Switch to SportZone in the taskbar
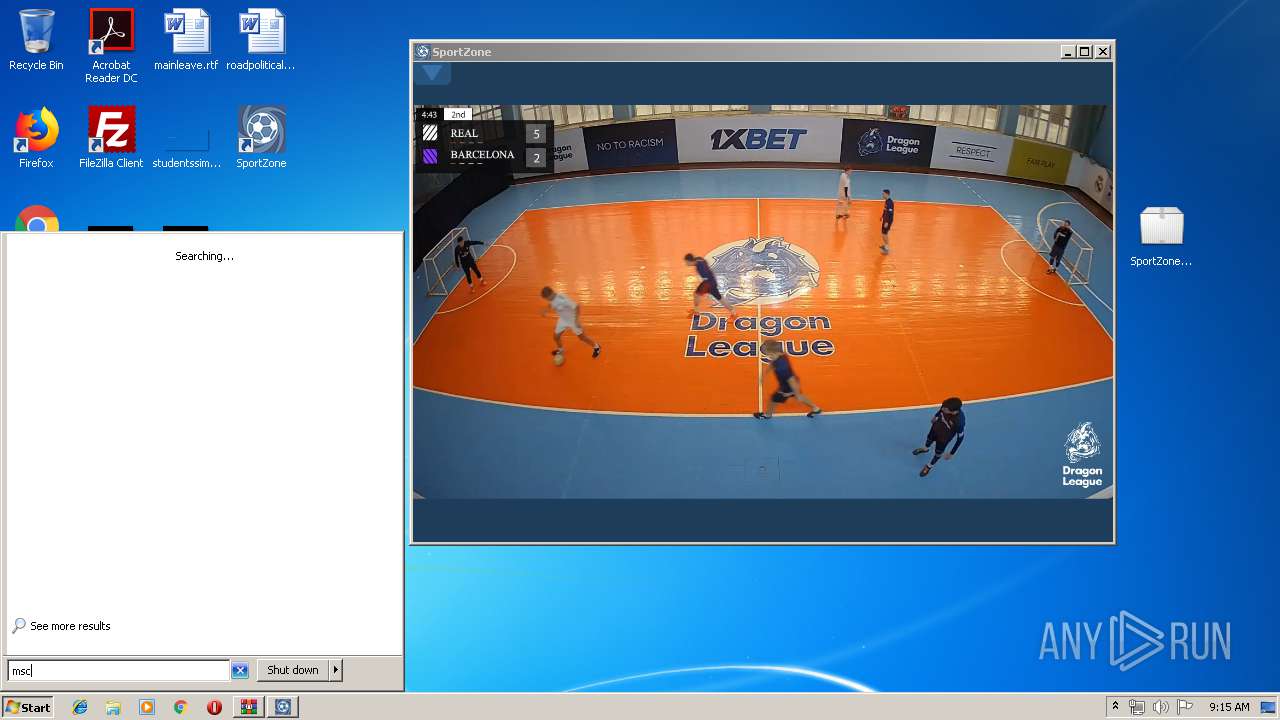This screenshot has height=720, width=1280. 283,707
